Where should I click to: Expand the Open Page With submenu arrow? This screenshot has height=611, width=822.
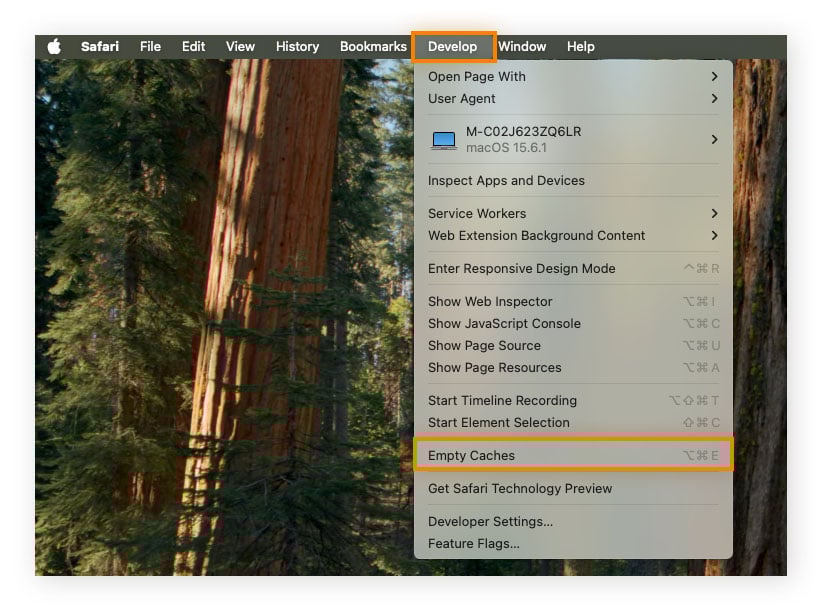(x=714, y=76)
